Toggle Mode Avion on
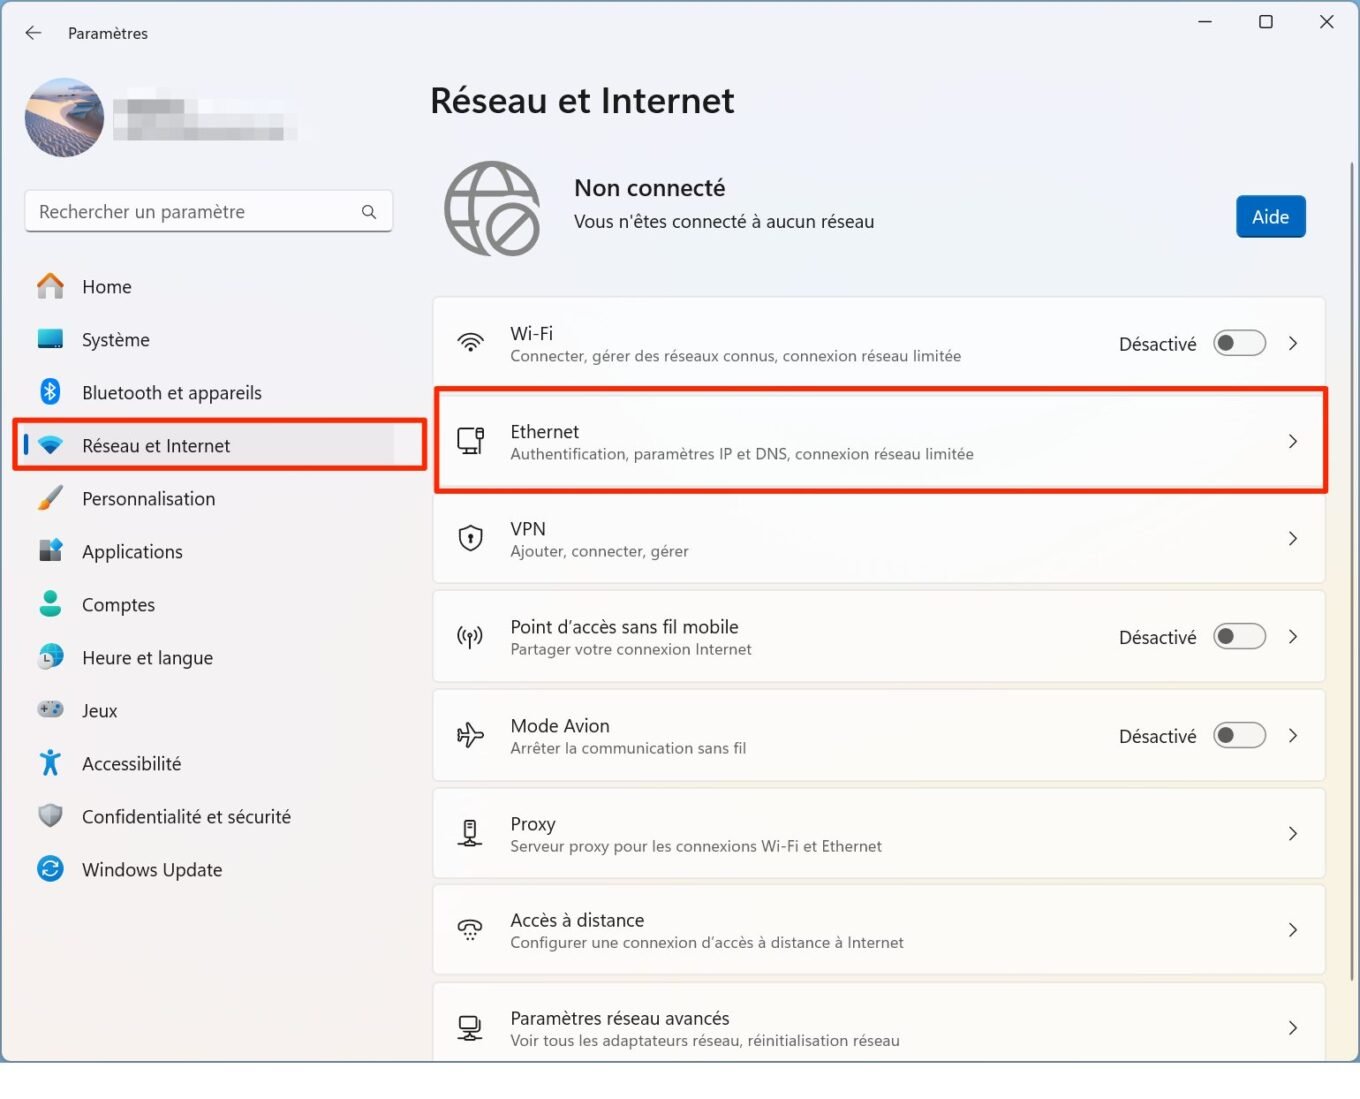The height and width of the screenshot is (1099, 1360). 1239,735
